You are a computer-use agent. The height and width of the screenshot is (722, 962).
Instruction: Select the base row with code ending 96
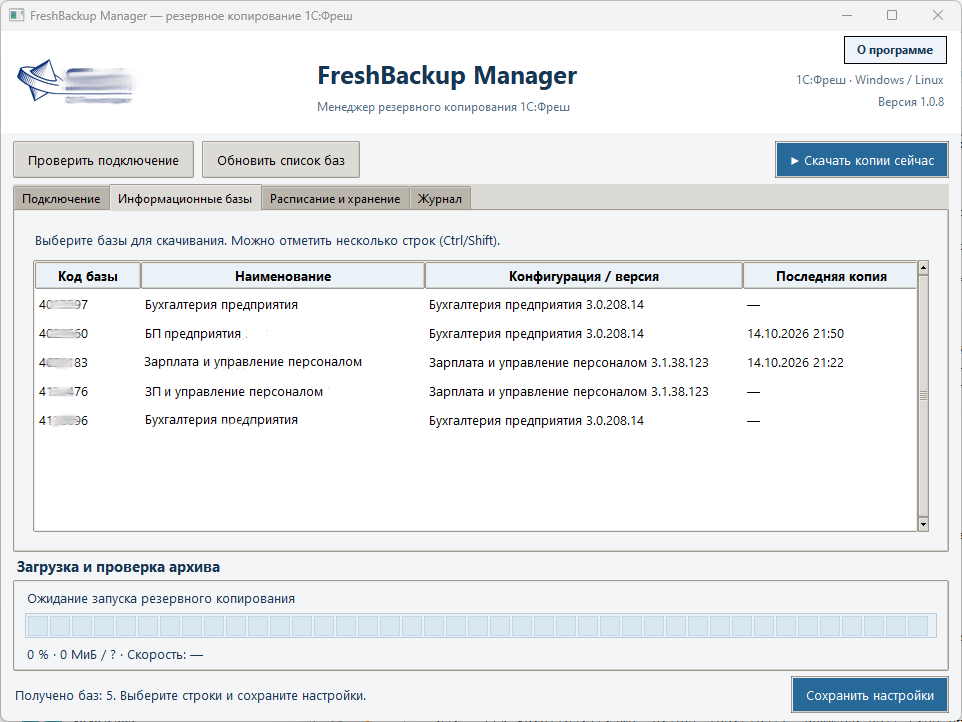pos(475,420)
